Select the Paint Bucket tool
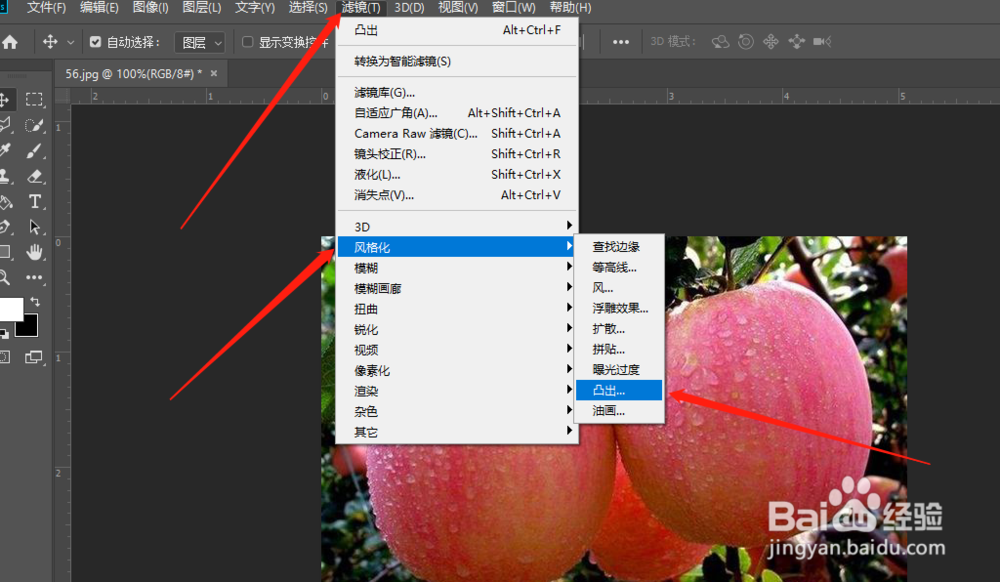1000x582 pixels. pos(6,202)
